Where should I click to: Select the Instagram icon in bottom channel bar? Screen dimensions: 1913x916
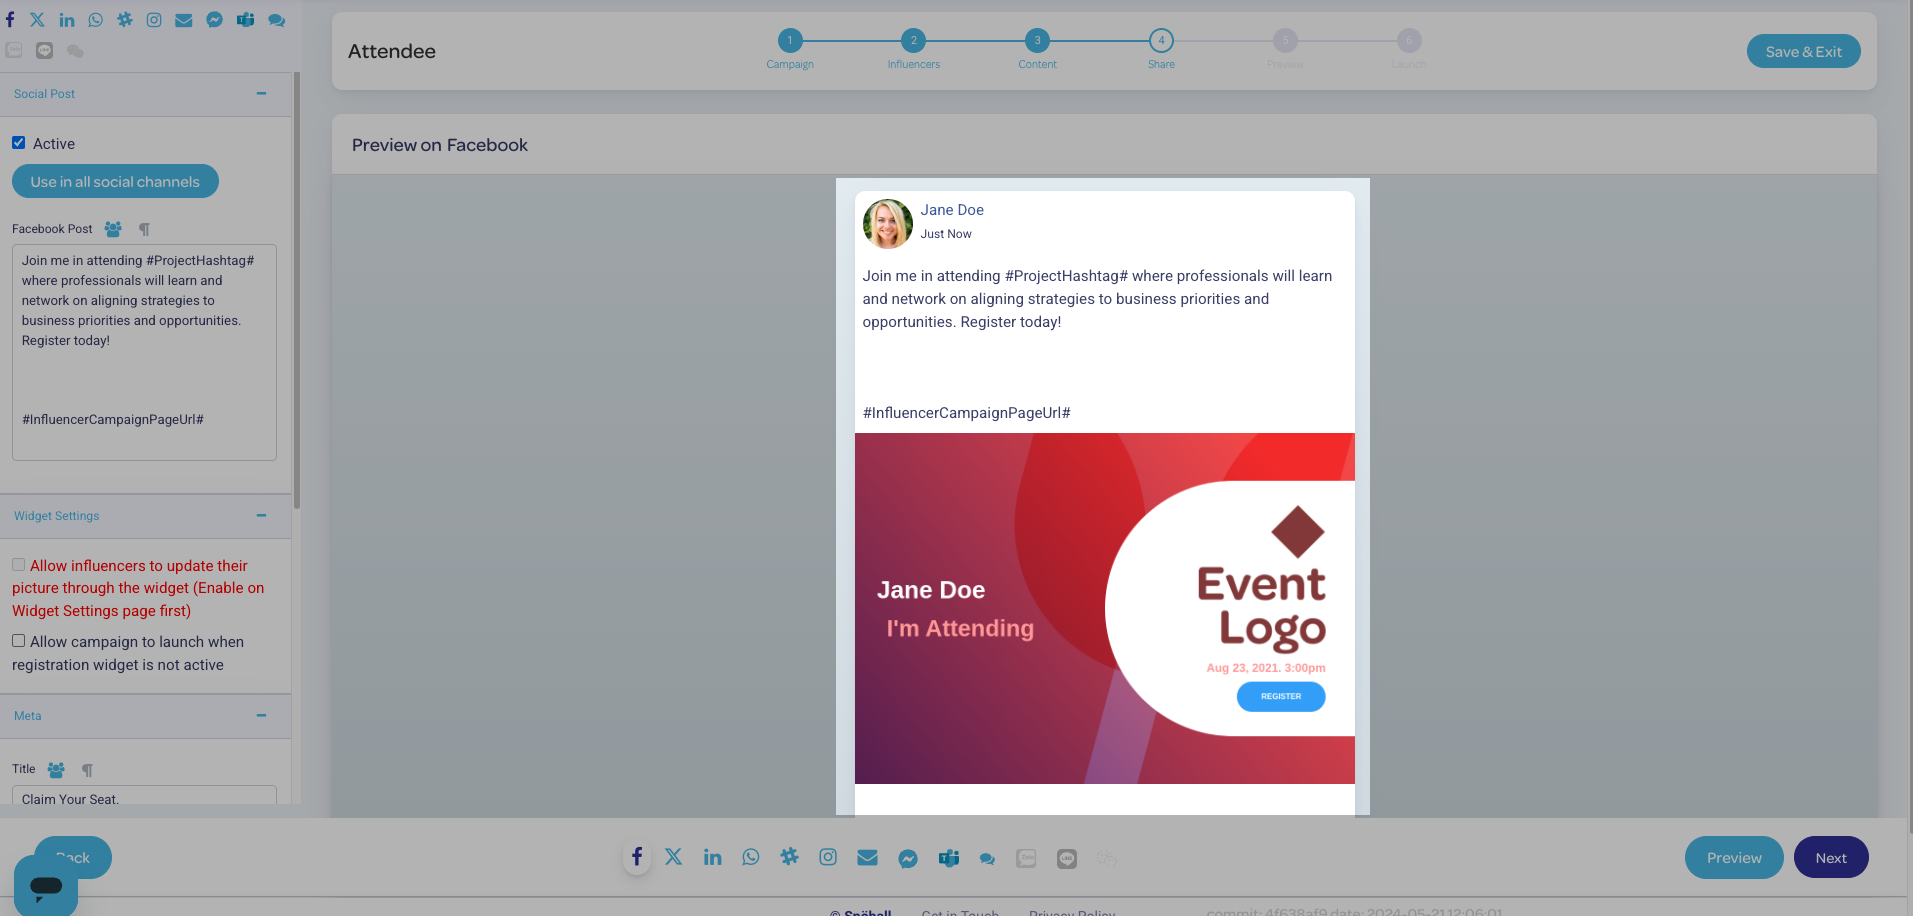point(828,857)
